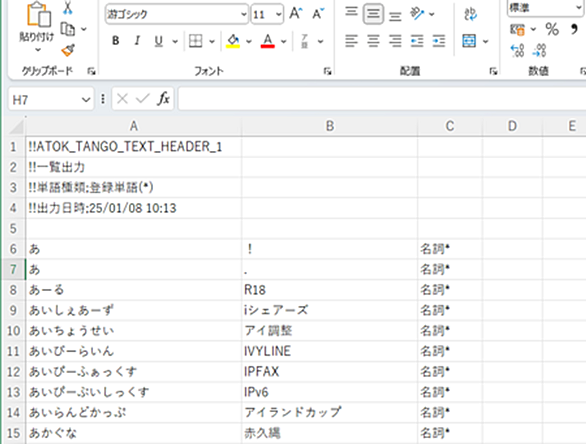Open font color dropdown arrow
This screenshot has height=444, width=586.
(x=284, y=41)
